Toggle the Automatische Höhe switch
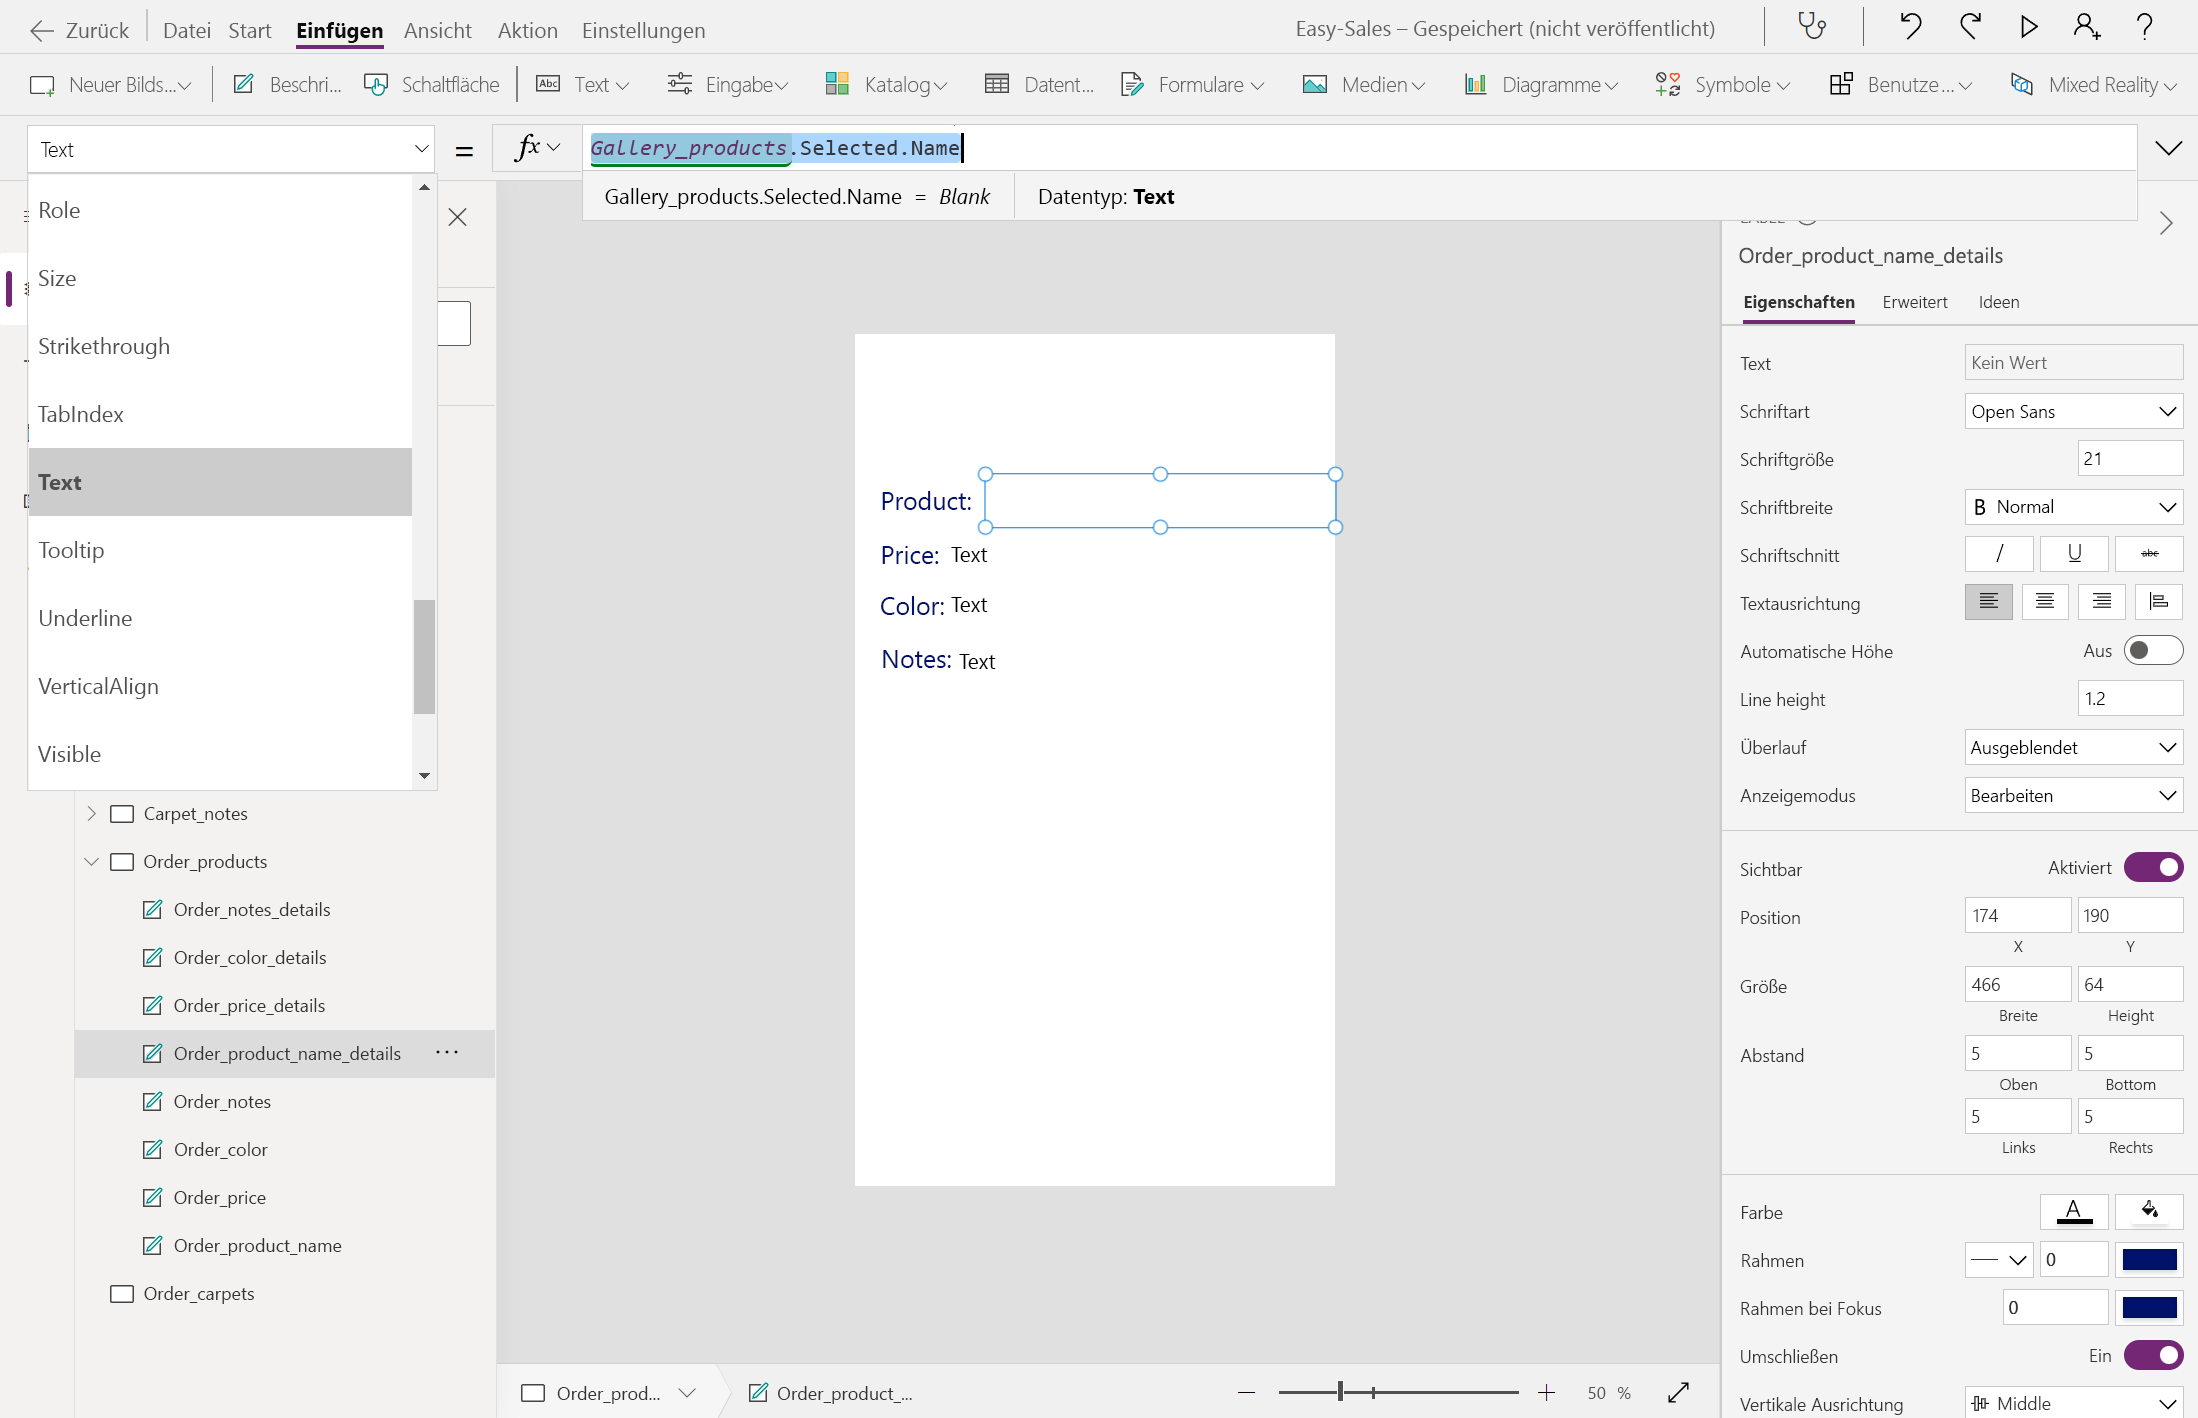The width and height of the screenshot is (2198, 1418). click(2152, 651)
